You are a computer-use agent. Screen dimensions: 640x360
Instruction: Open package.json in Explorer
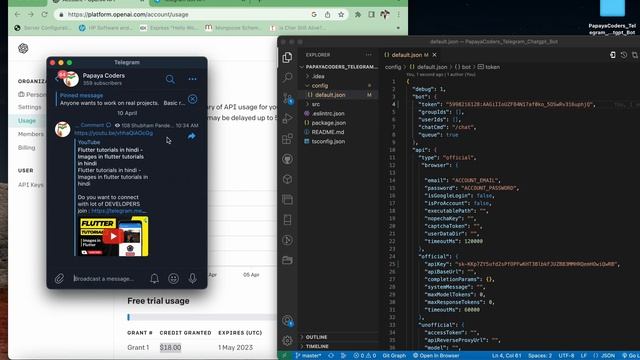329,123
